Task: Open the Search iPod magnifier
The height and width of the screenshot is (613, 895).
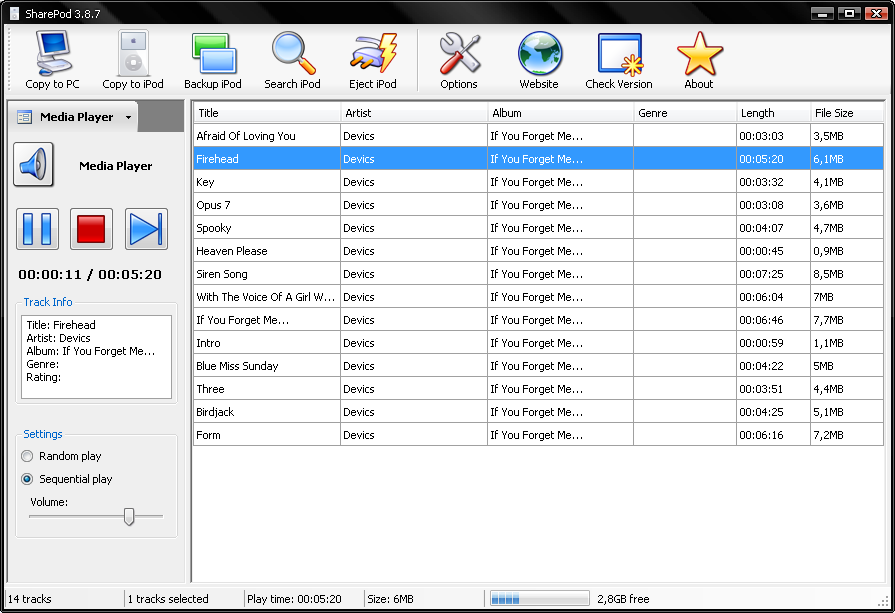Action: pyautogui.click(x=292, y=61)
